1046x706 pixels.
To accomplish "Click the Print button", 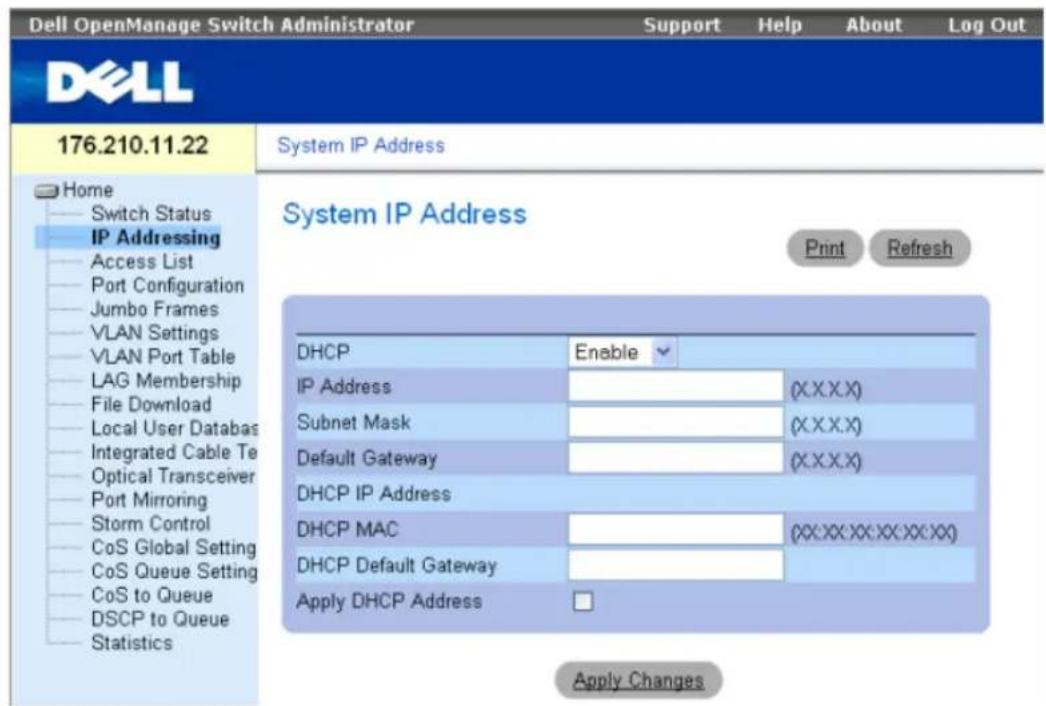I will tap(825, 248).
